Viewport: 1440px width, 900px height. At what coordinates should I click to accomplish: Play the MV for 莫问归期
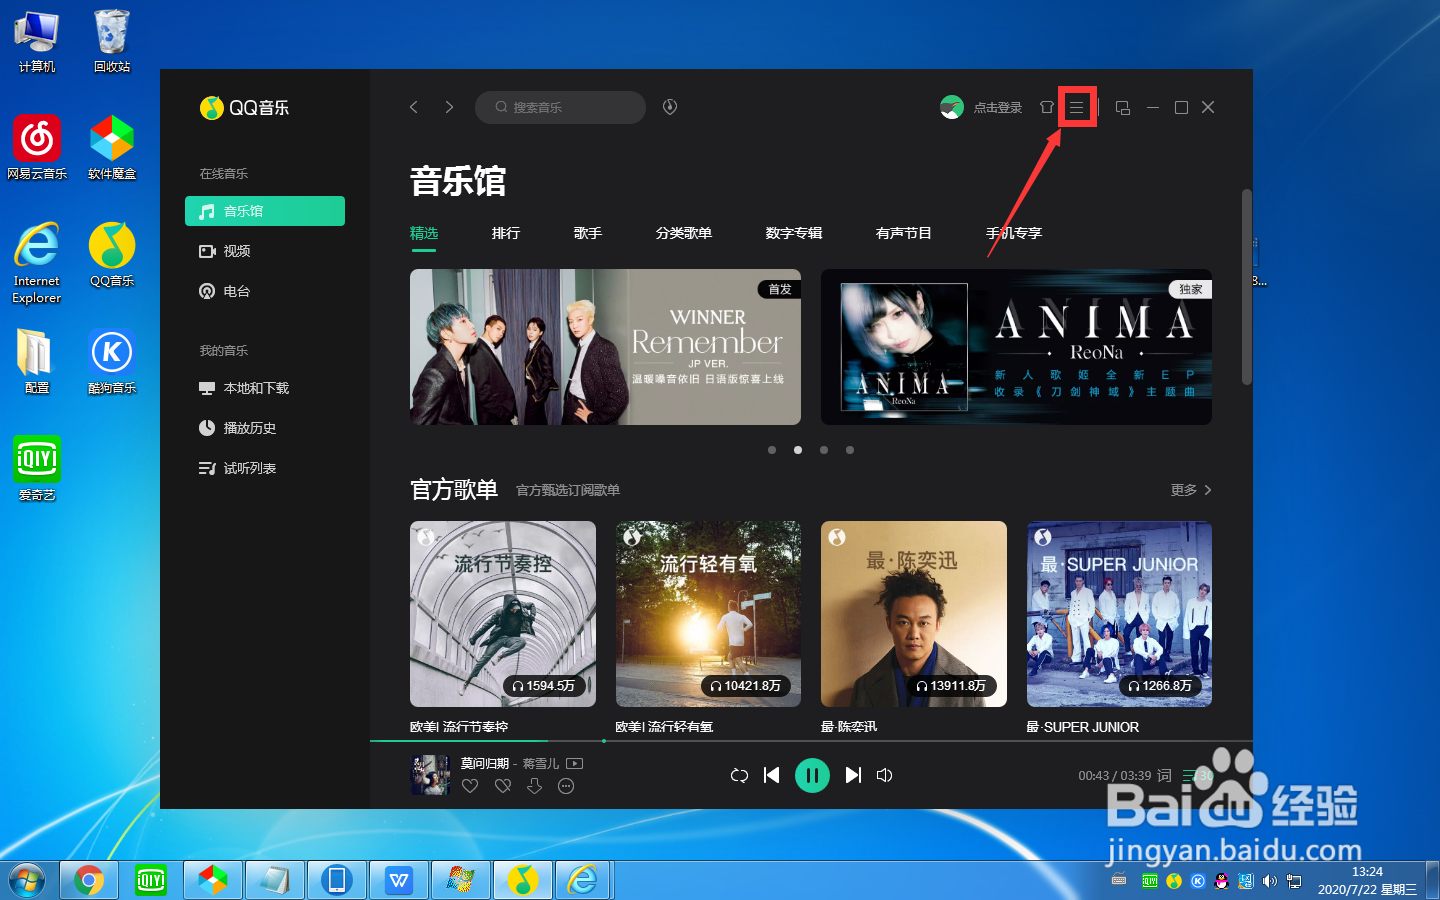(x=575, y=763)
